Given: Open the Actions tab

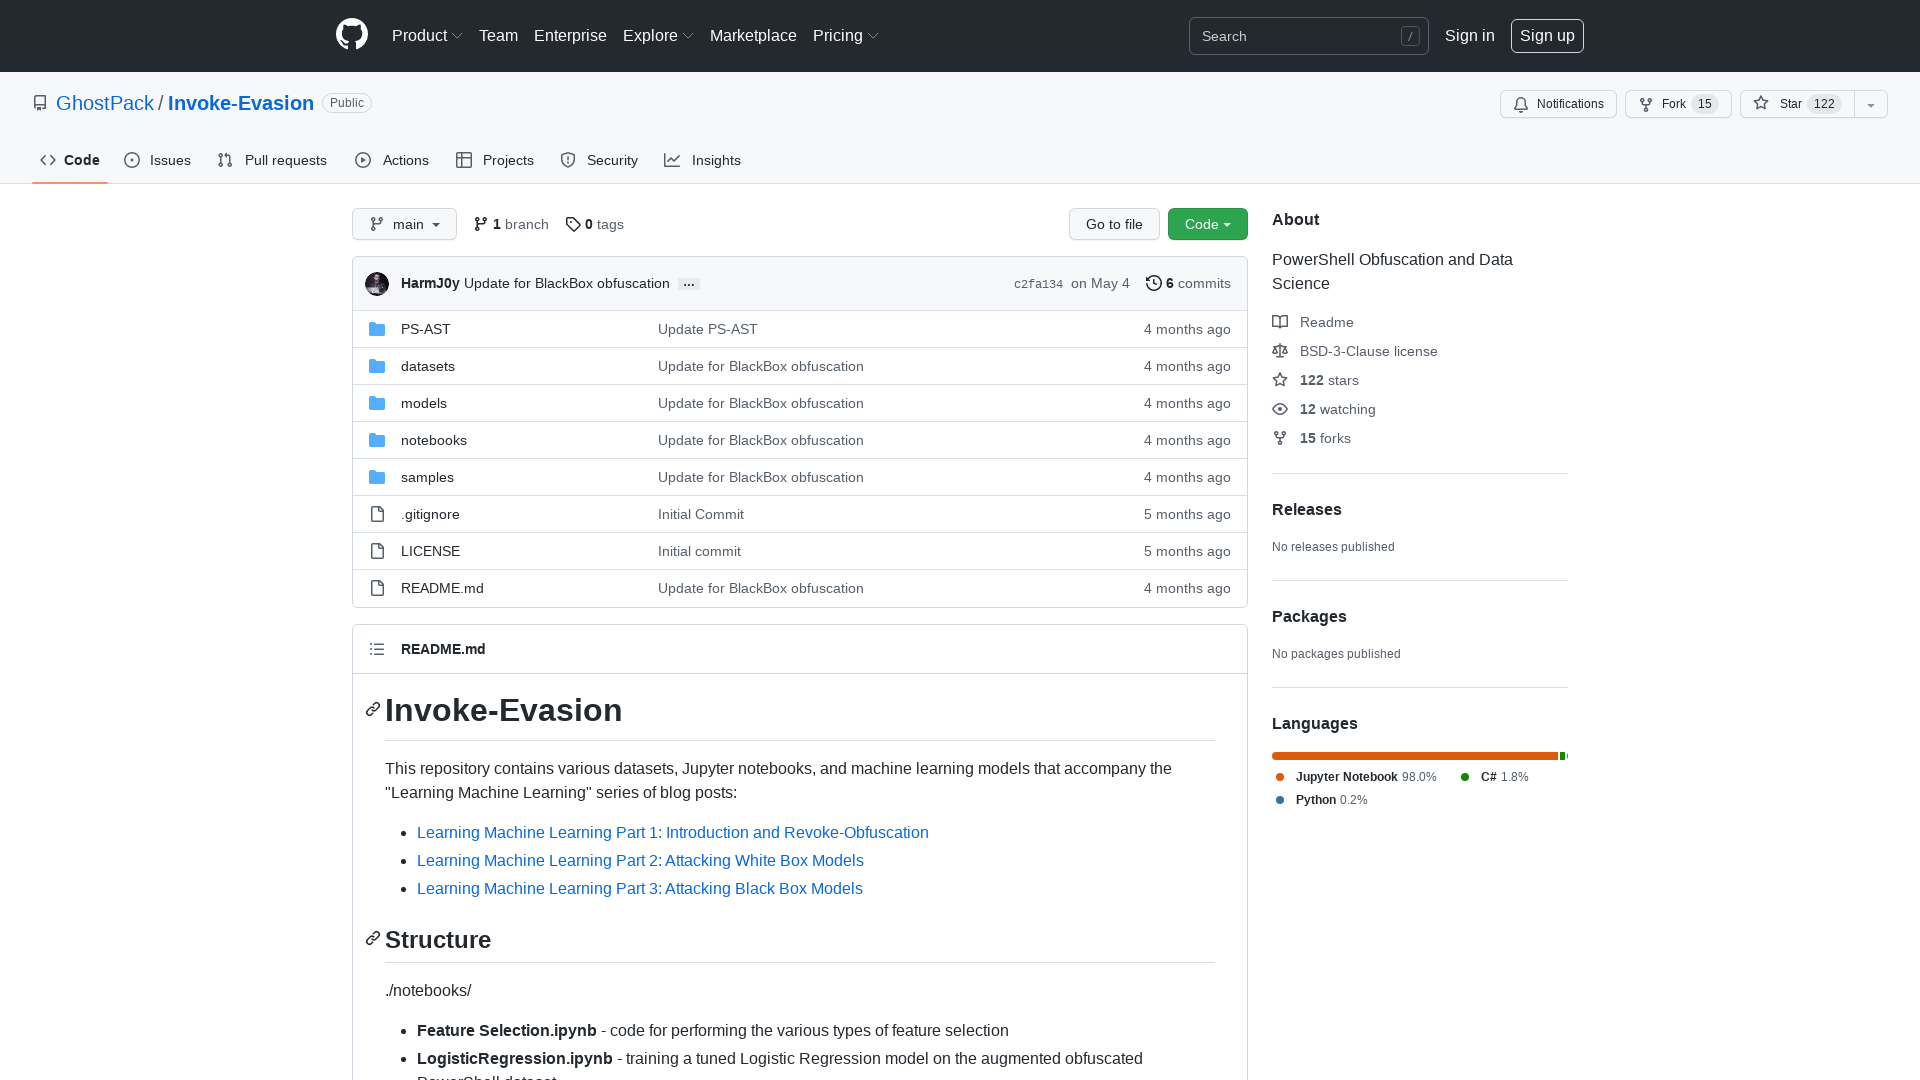Looking at the screenshot, I should pos(392,160).
